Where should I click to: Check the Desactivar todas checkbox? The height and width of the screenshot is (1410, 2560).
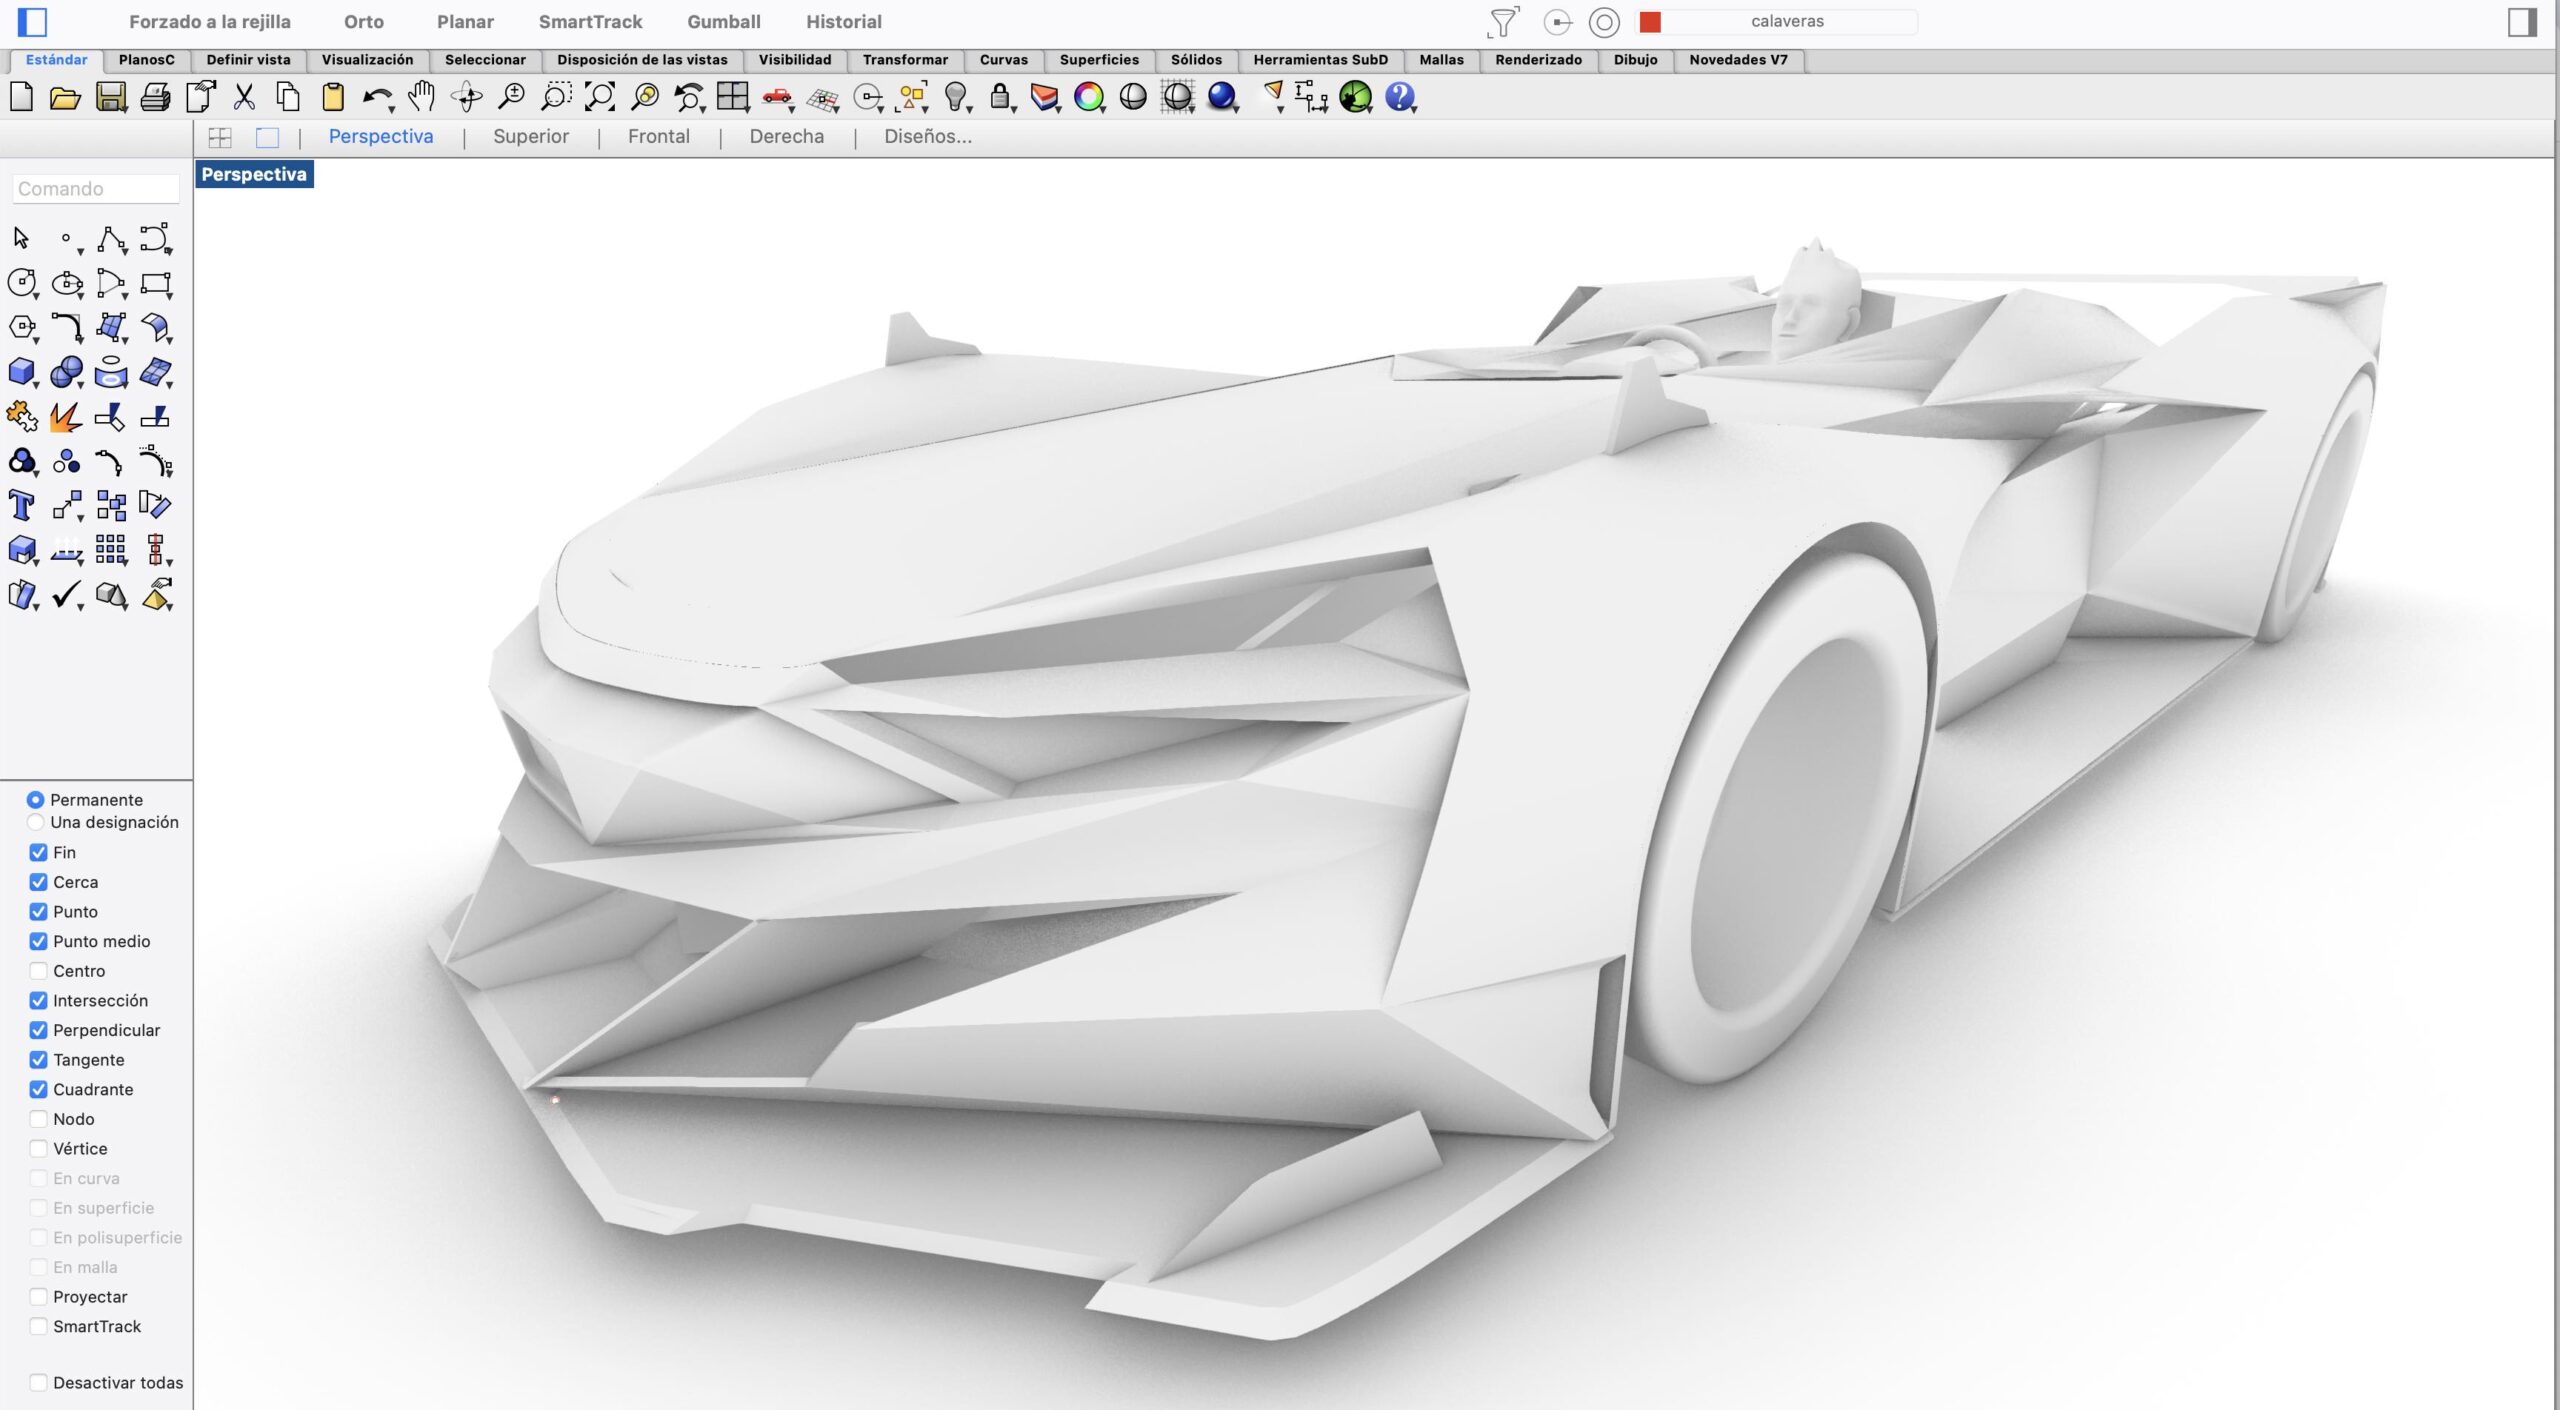point(38,1382)
